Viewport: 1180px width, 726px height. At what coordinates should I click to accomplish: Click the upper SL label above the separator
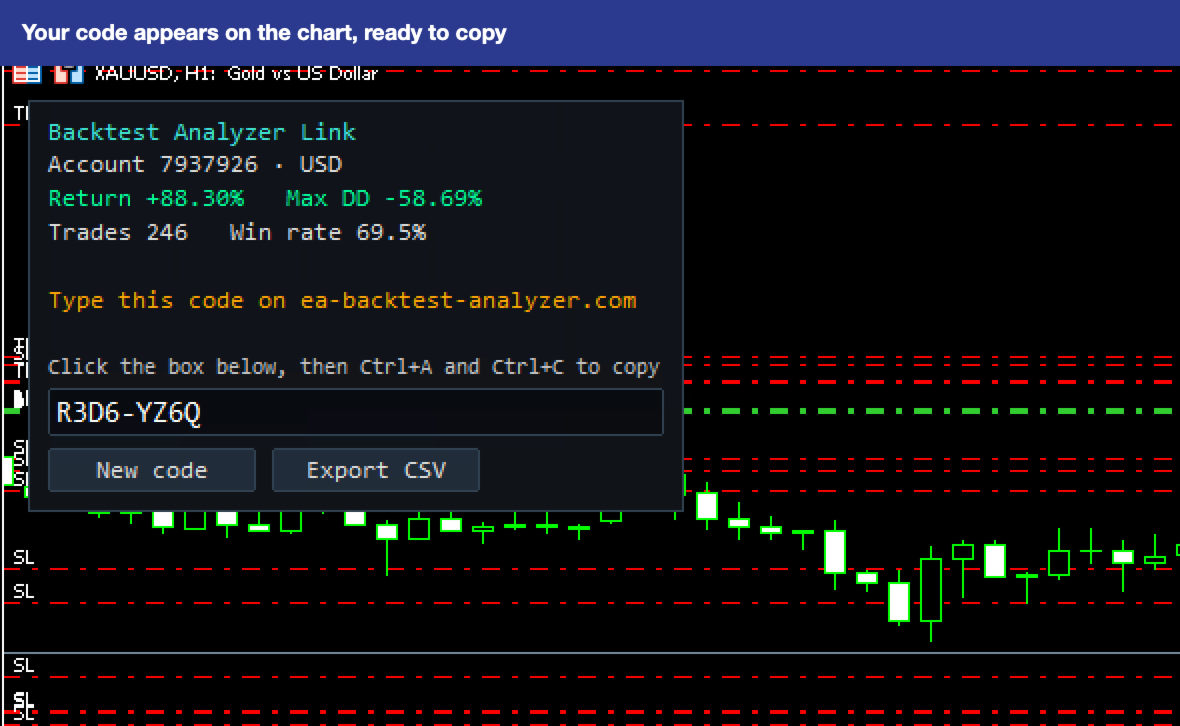click(23, 557)
